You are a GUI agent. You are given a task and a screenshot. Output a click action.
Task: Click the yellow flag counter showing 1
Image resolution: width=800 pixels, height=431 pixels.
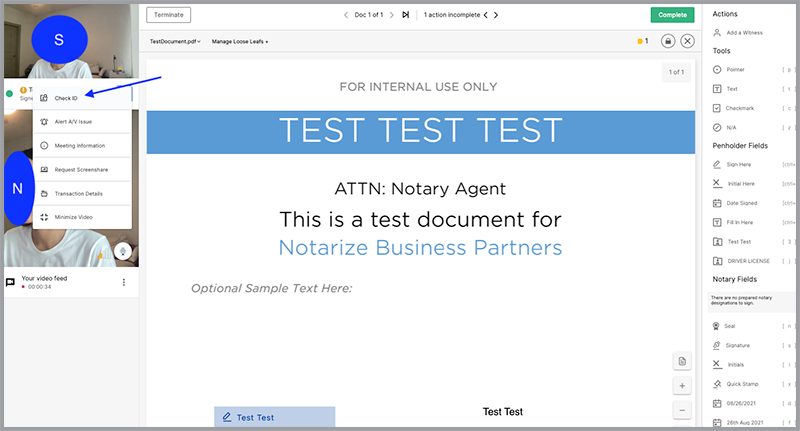[x=643, y=41]
